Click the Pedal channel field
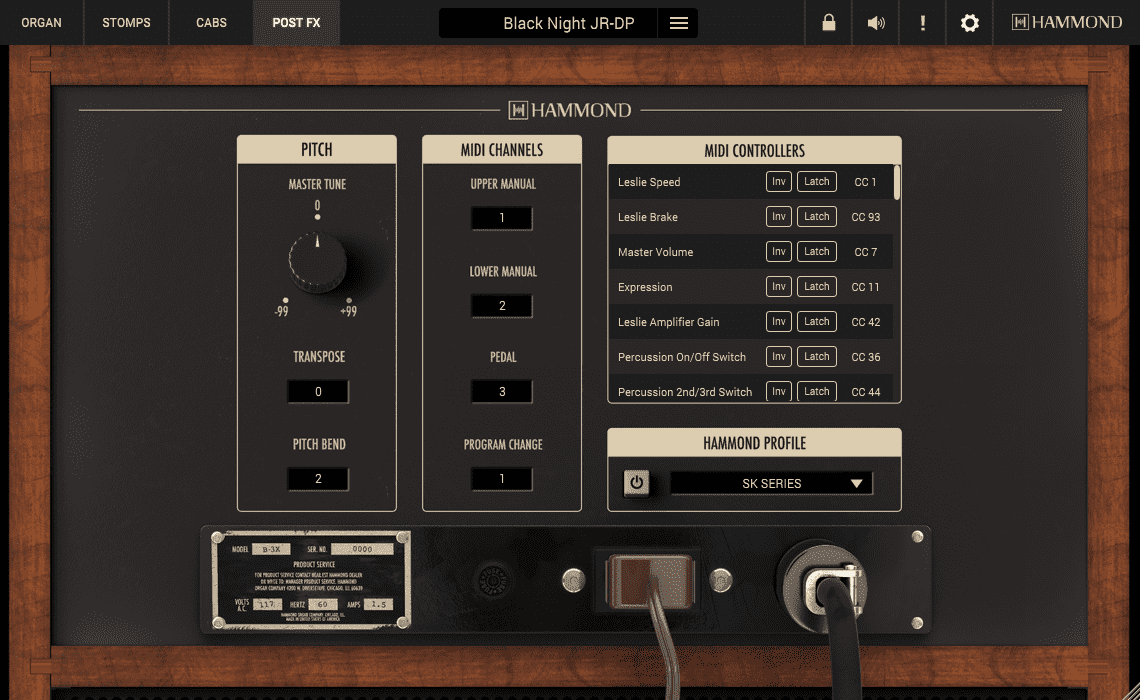The width and height of the screenshot is (1140, 700). 502,392
